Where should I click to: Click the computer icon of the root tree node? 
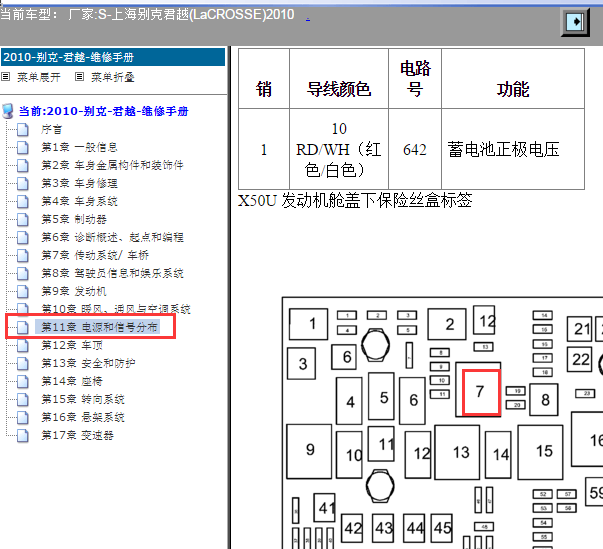[8, 111]
